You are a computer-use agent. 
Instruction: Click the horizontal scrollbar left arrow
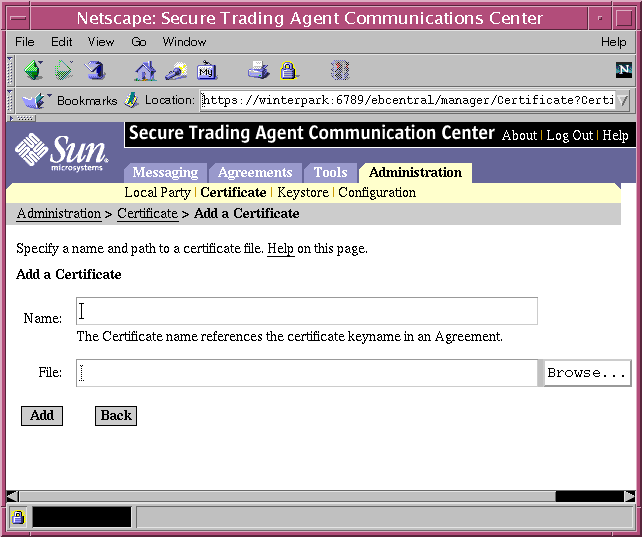13,496
